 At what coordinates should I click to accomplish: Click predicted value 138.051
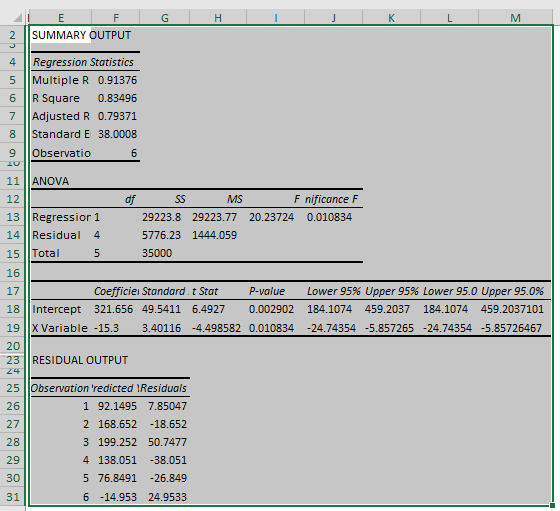coord(117,460)
